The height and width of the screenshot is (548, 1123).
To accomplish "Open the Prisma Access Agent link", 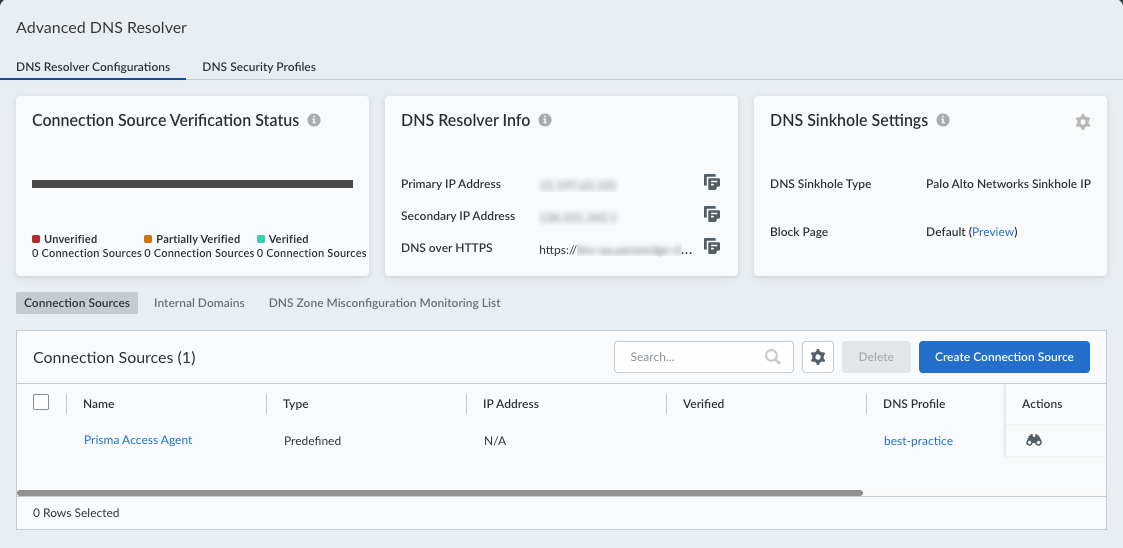I will click(138, 440).
